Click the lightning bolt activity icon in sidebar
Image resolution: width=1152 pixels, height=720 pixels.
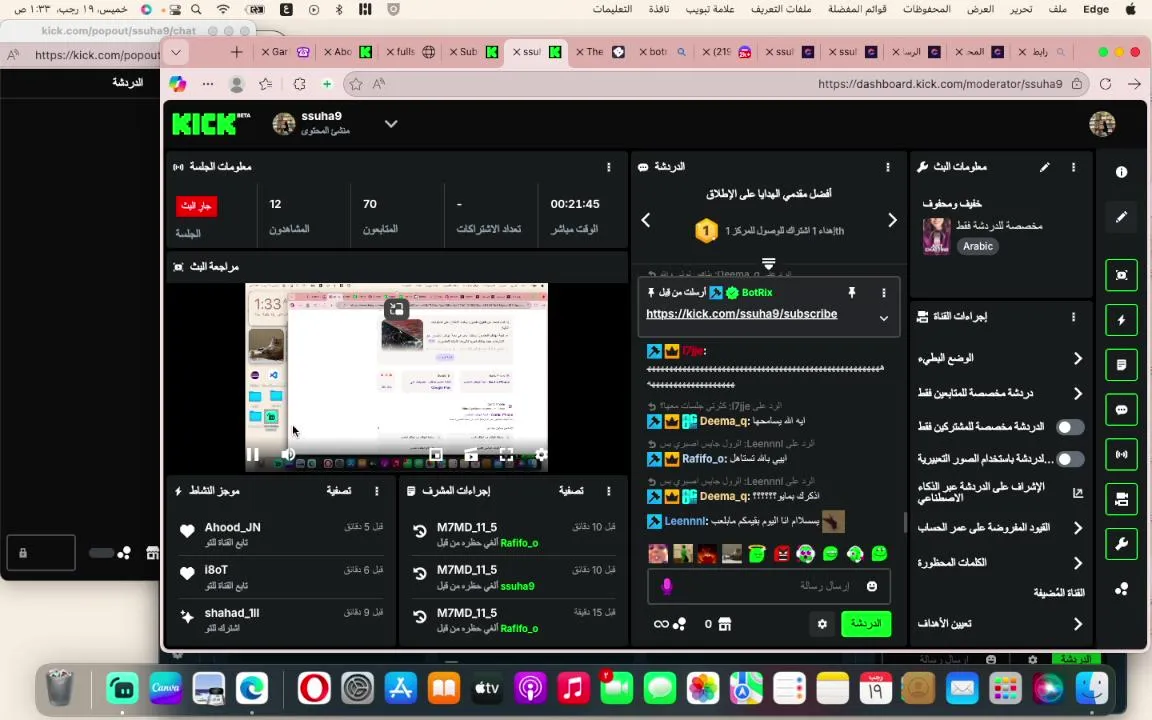[1121, 320]
